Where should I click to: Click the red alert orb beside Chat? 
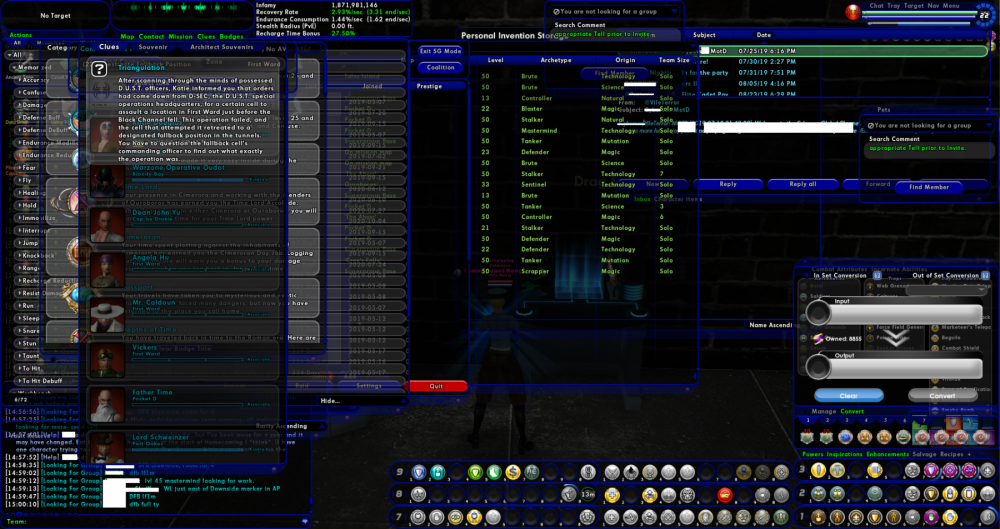(853, 11)
